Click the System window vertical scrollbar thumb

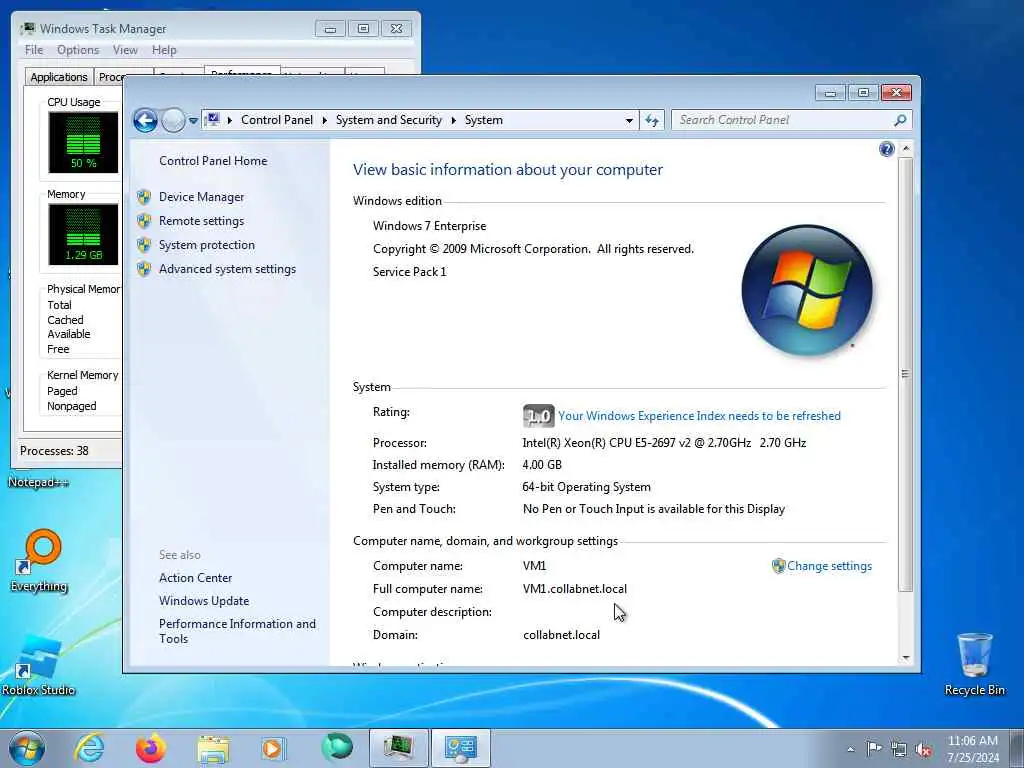906,374
